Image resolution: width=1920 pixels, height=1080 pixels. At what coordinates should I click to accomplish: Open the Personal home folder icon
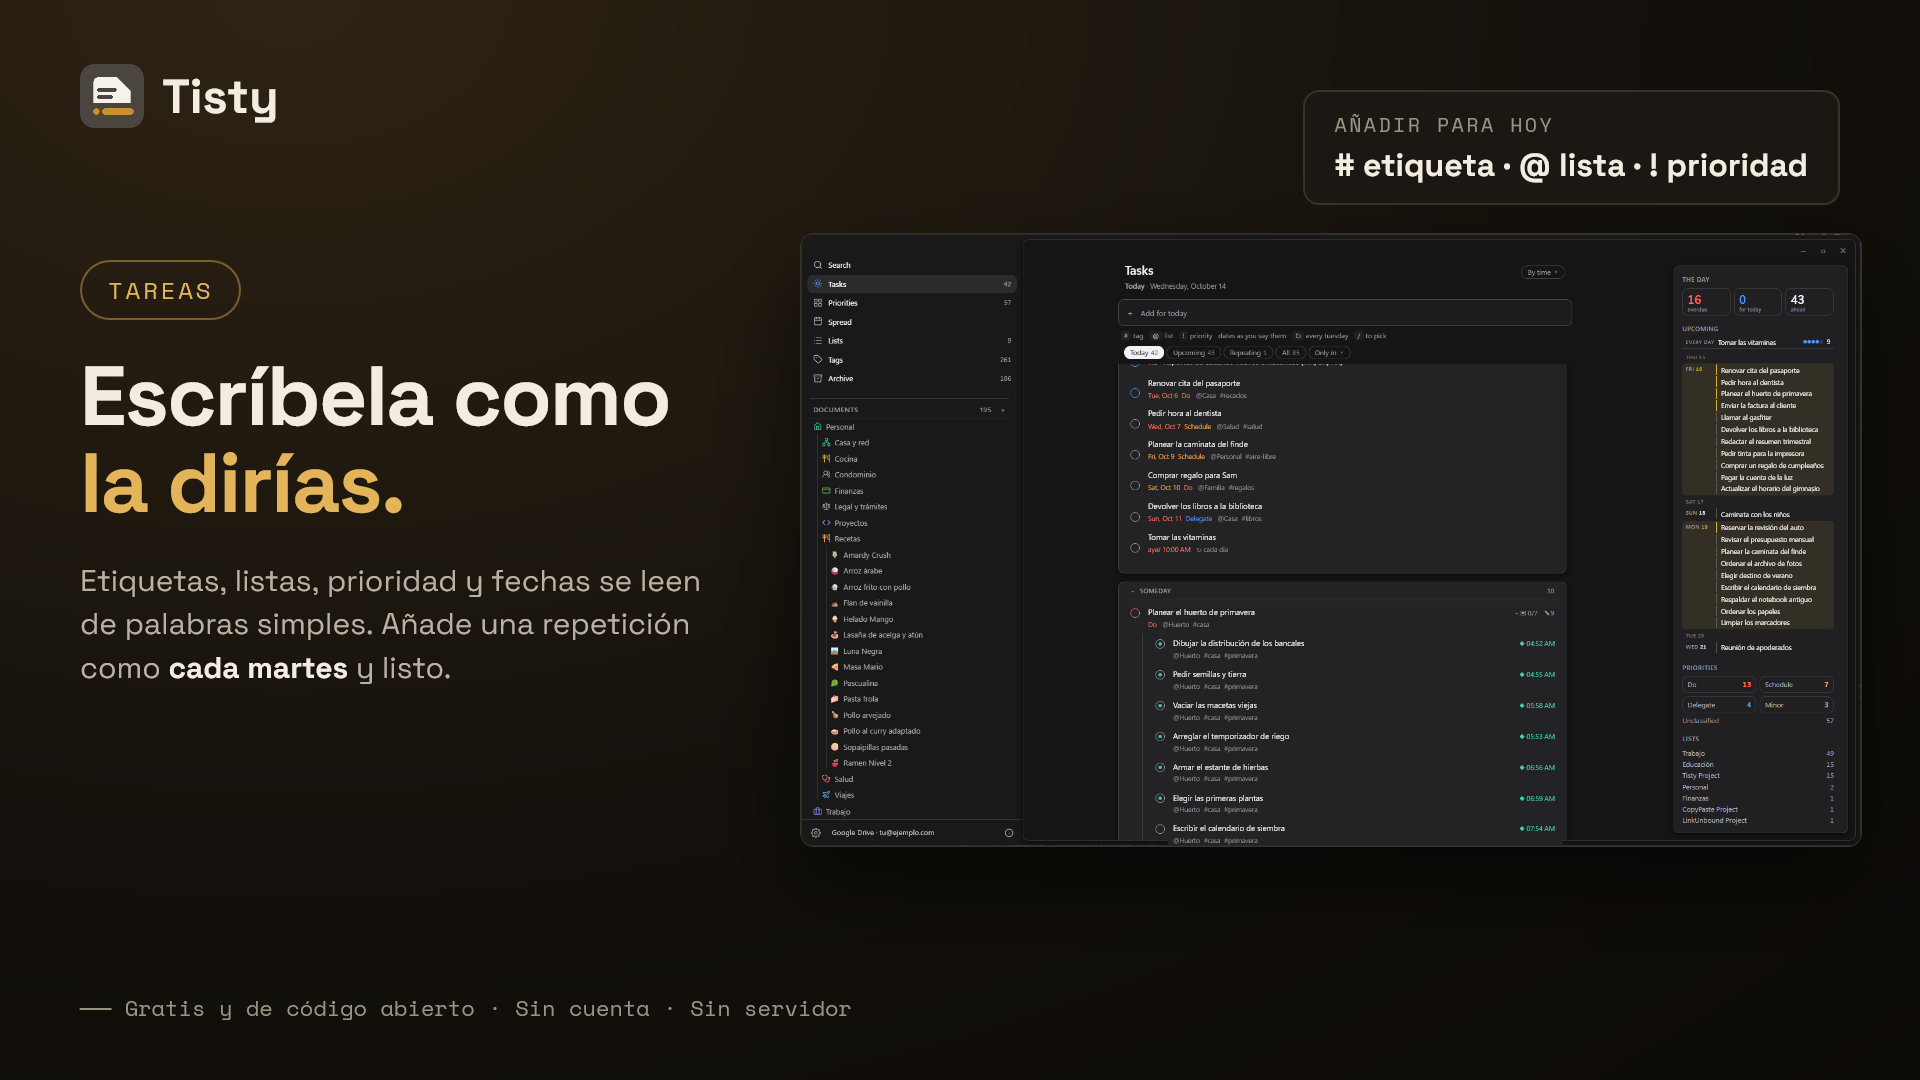(x=818, y=427)
